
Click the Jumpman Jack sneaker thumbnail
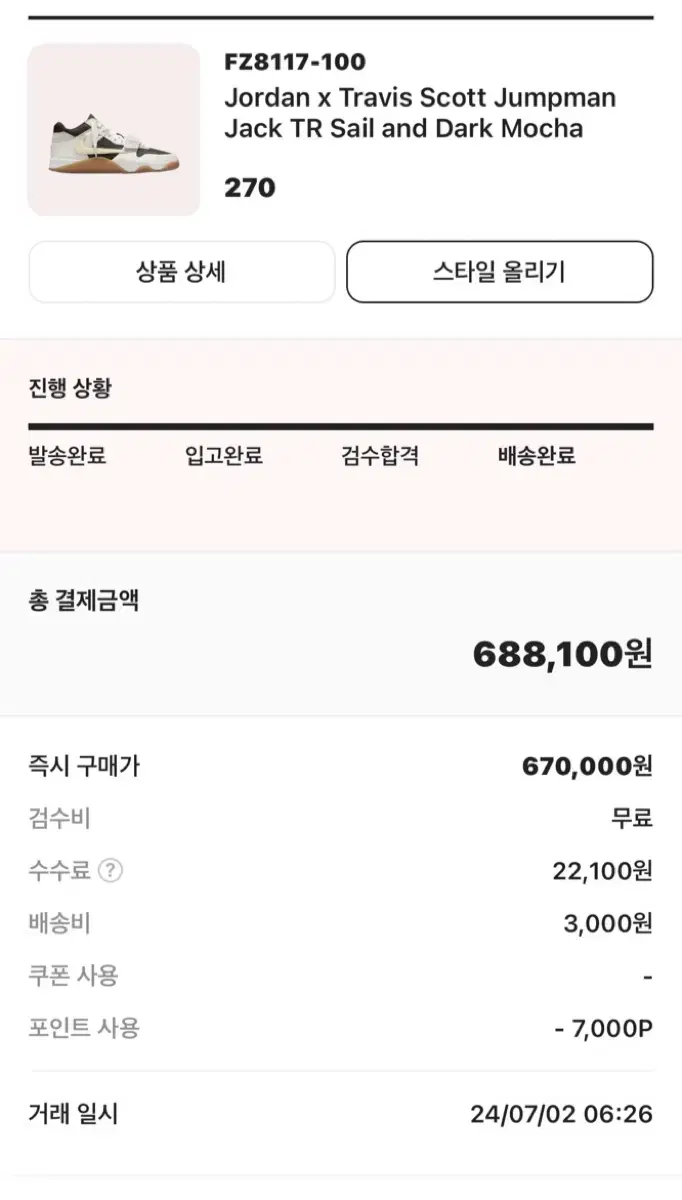114,130
